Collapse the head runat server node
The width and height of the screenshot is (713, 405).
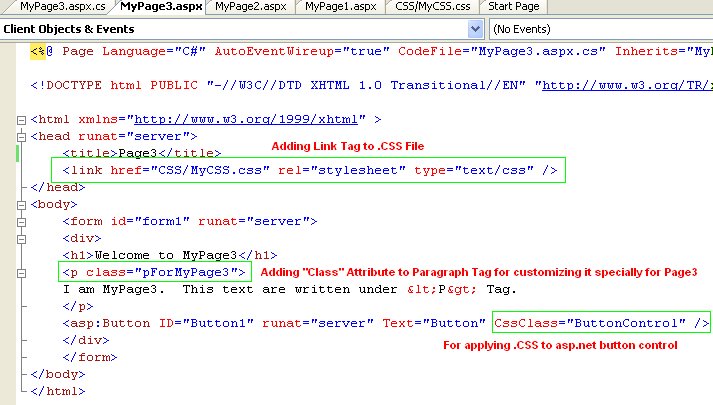pyautogui.click(x=21, y=137)
